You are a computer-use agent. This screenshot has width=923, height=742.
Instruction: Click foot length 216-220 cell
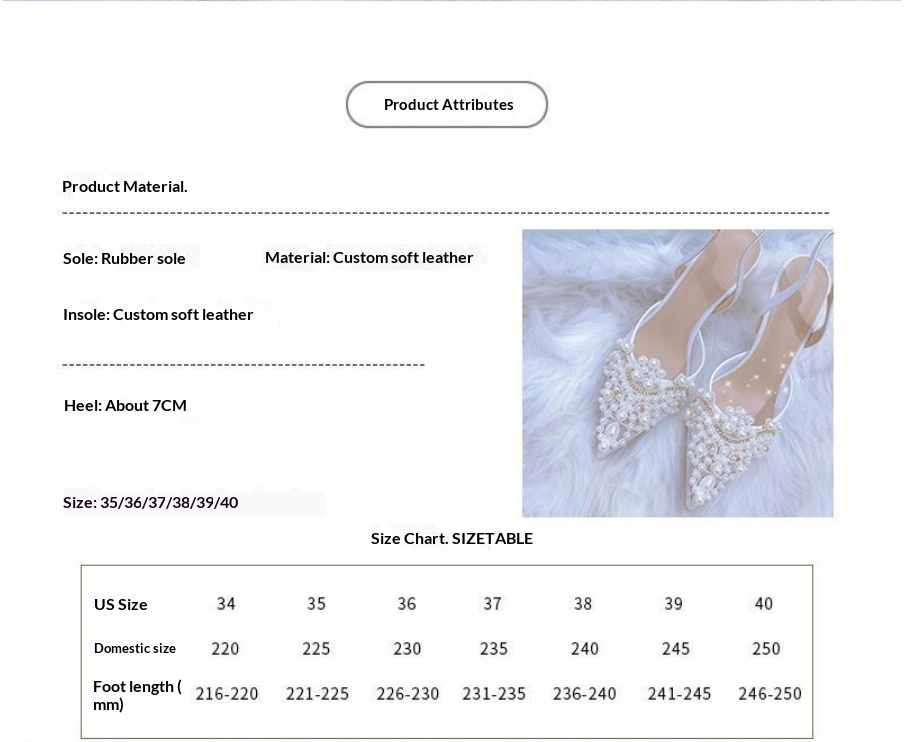click(x=227, y=694)
